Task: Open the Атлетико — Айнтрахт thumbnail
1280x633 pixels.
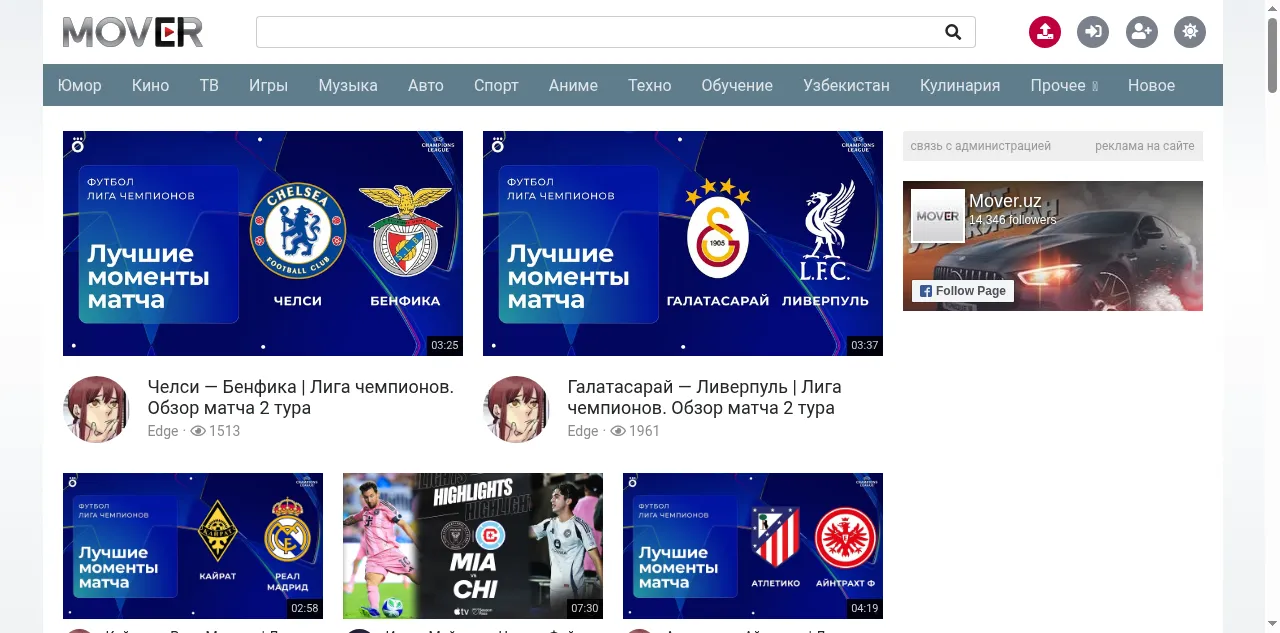Action: pos(753,546)
